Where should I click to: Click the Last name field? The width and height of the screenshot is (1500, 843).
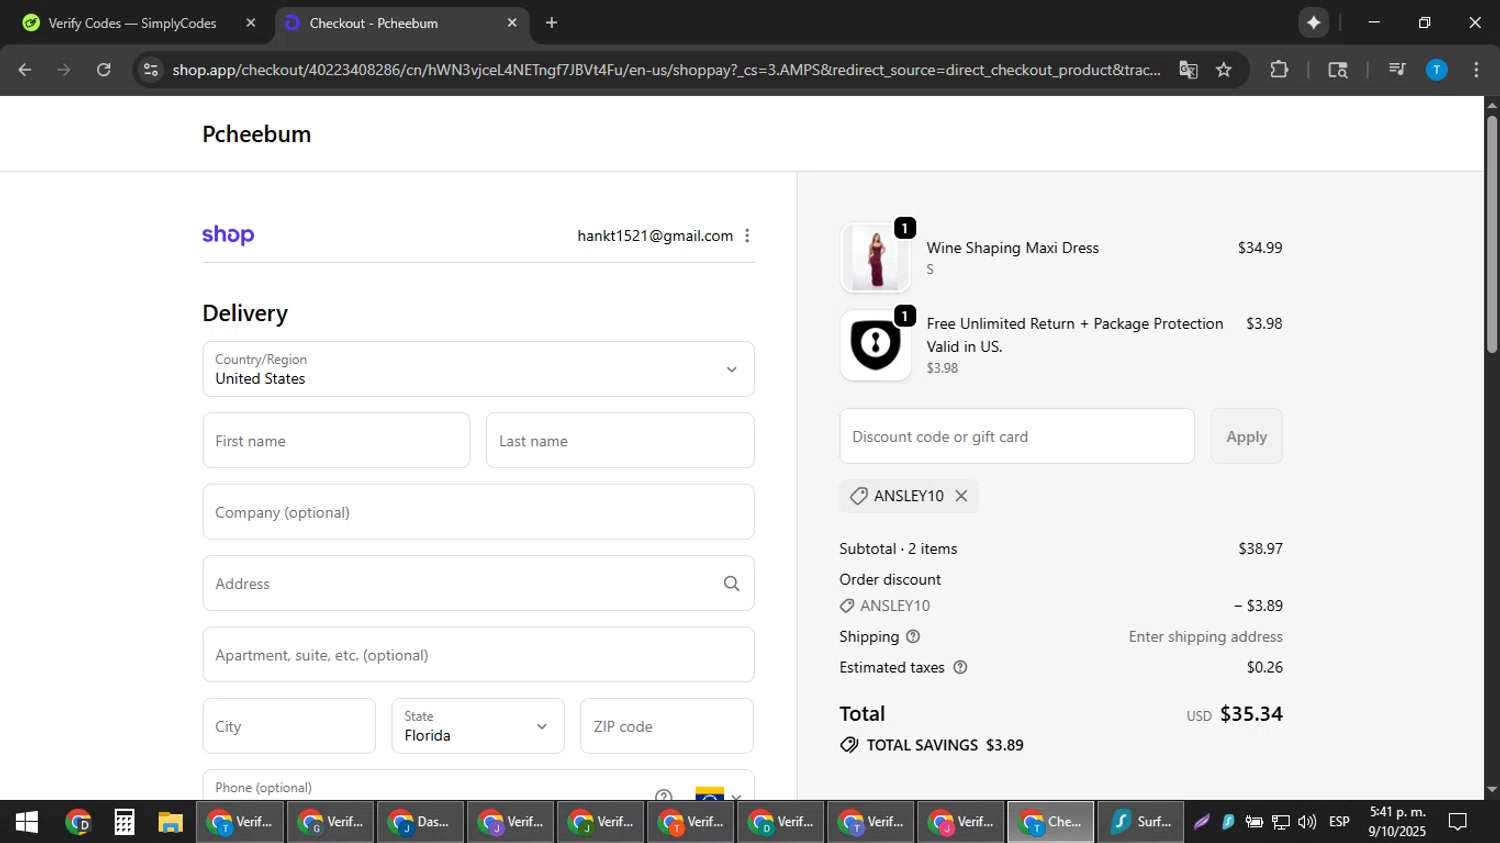620,441
